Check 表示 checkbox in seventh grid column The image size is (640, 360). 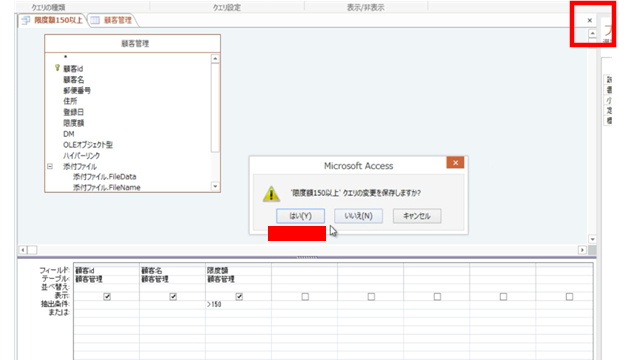pyautogui.click(x=503, y=297)
